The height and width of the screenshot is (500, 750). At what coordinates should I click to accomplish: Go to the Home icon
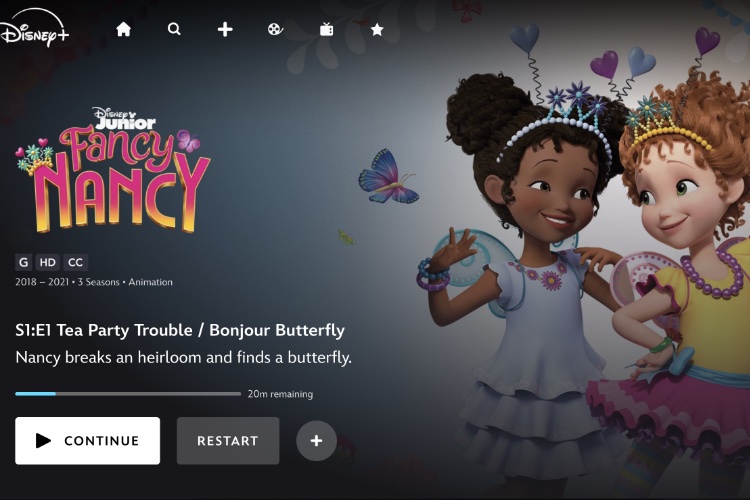pos(123,29)
